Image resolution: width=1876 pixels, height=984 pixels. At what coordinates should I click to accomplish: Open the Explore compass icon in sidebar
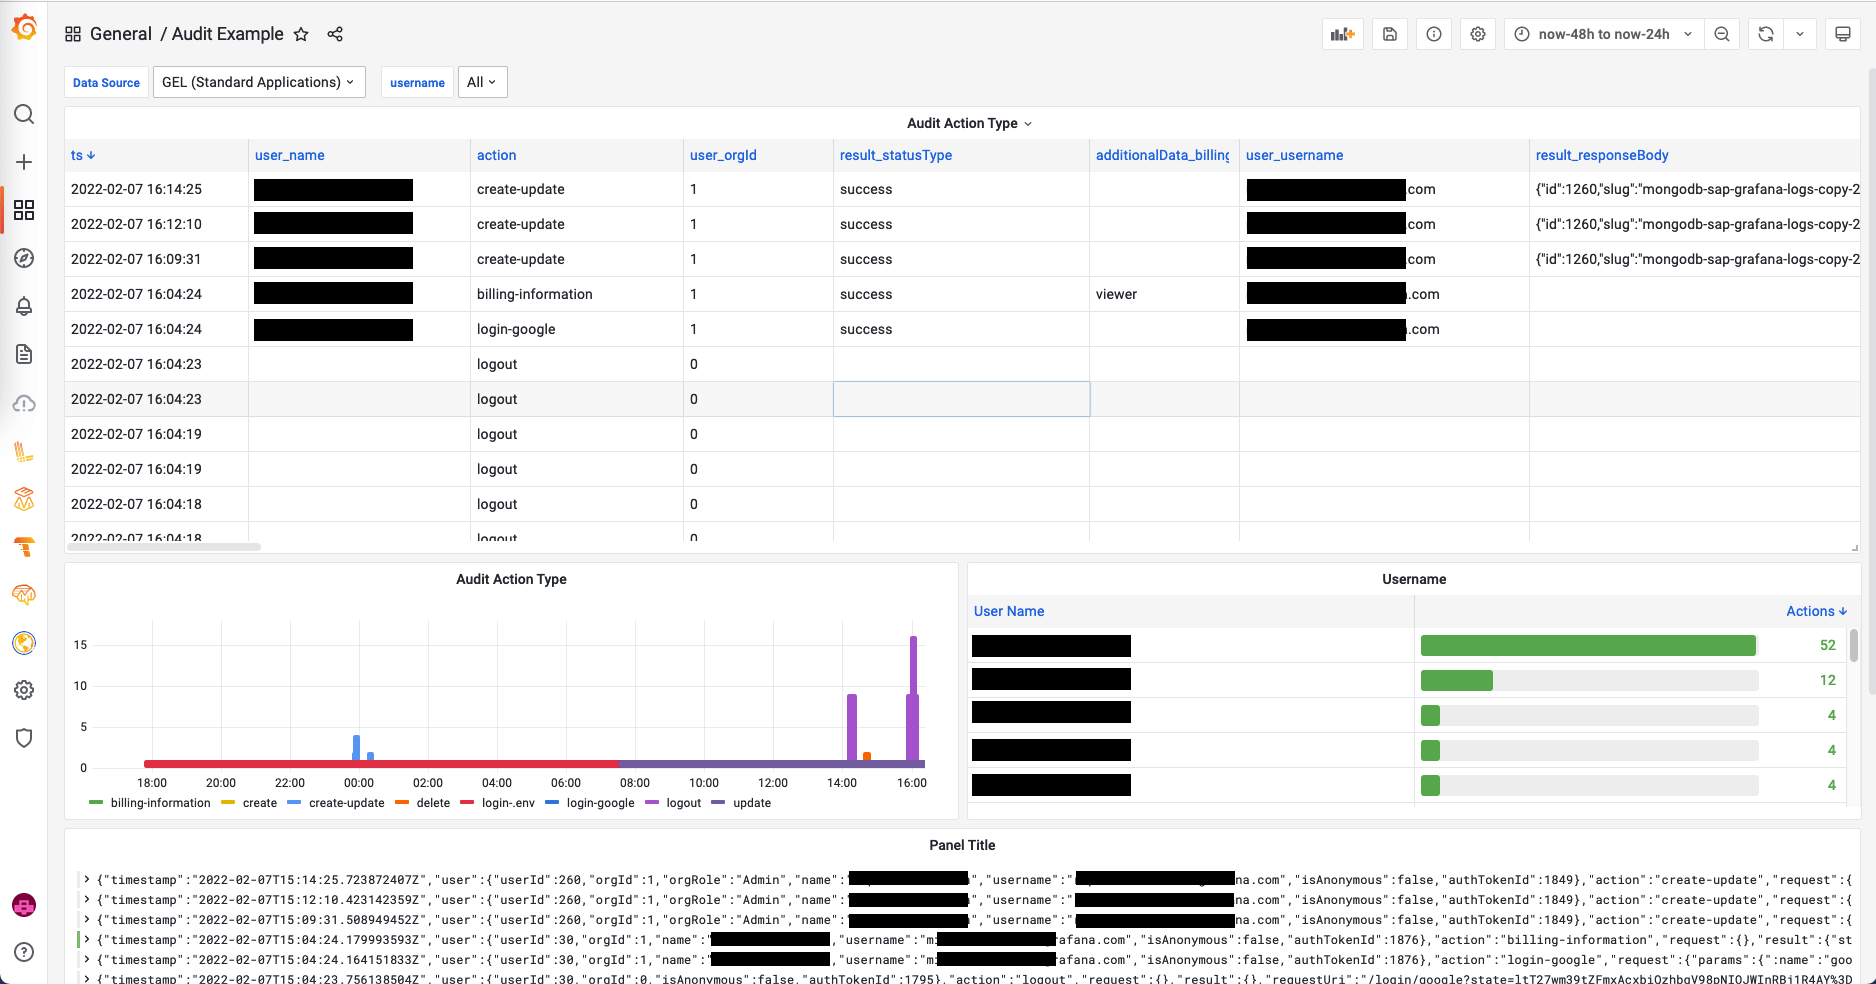tap(24, 258)
